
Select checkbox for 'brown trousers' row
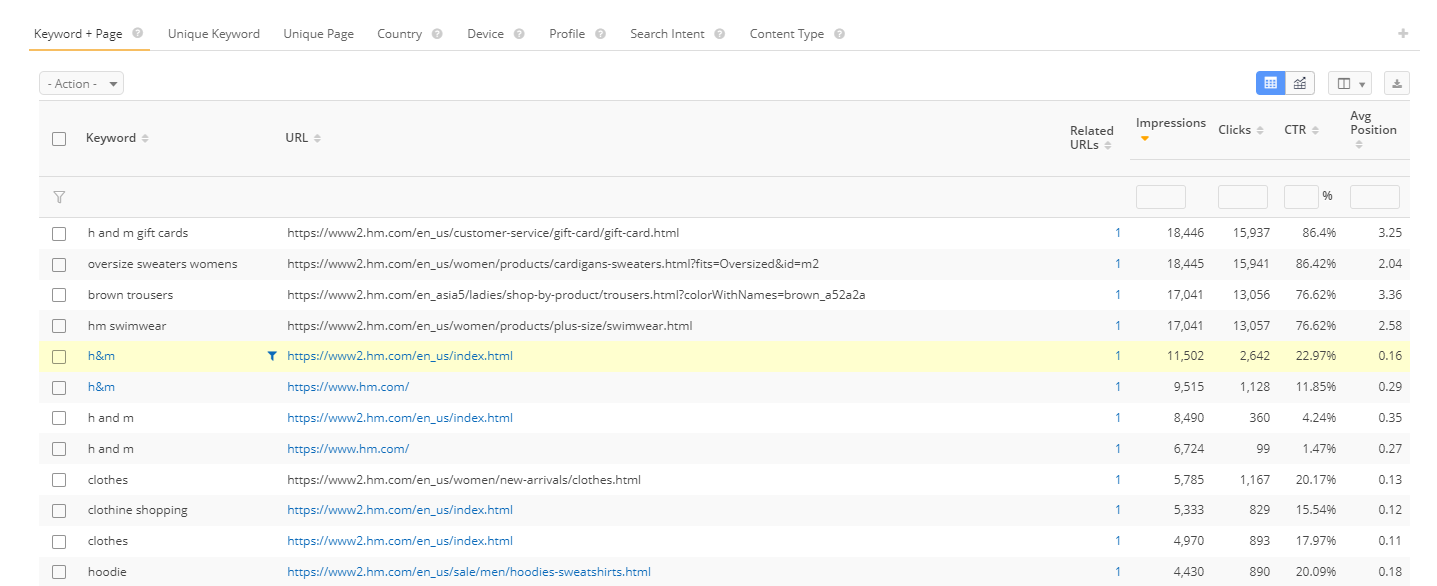point(59,295)
